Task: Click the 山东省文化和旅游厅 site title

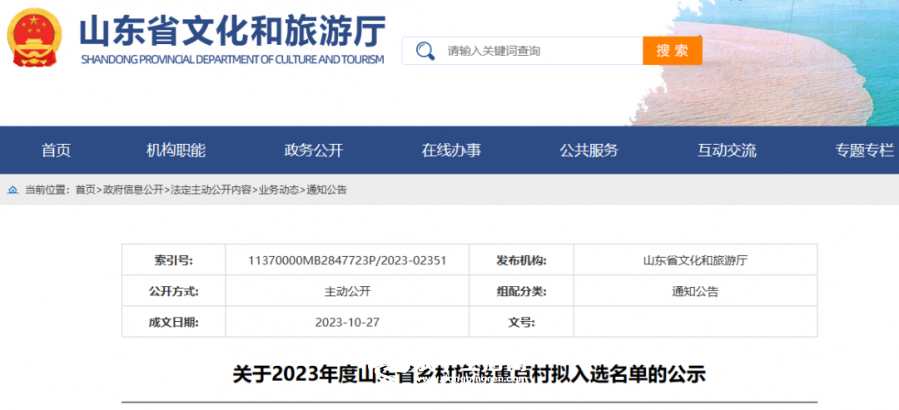Action: coord(231,32)
